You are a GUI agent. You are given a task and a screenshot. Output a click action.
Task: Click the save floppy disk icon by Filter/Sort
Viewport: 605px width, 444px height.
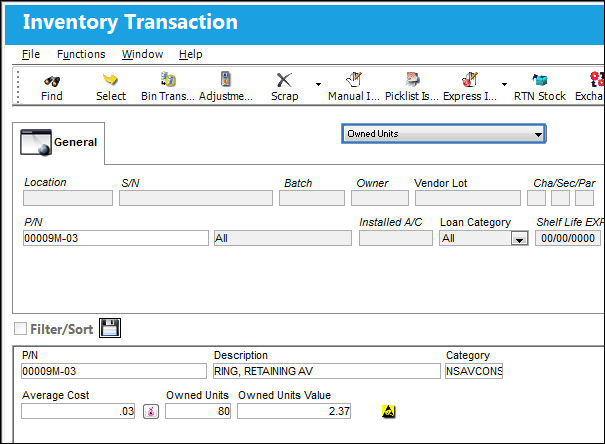pos(110,328)
